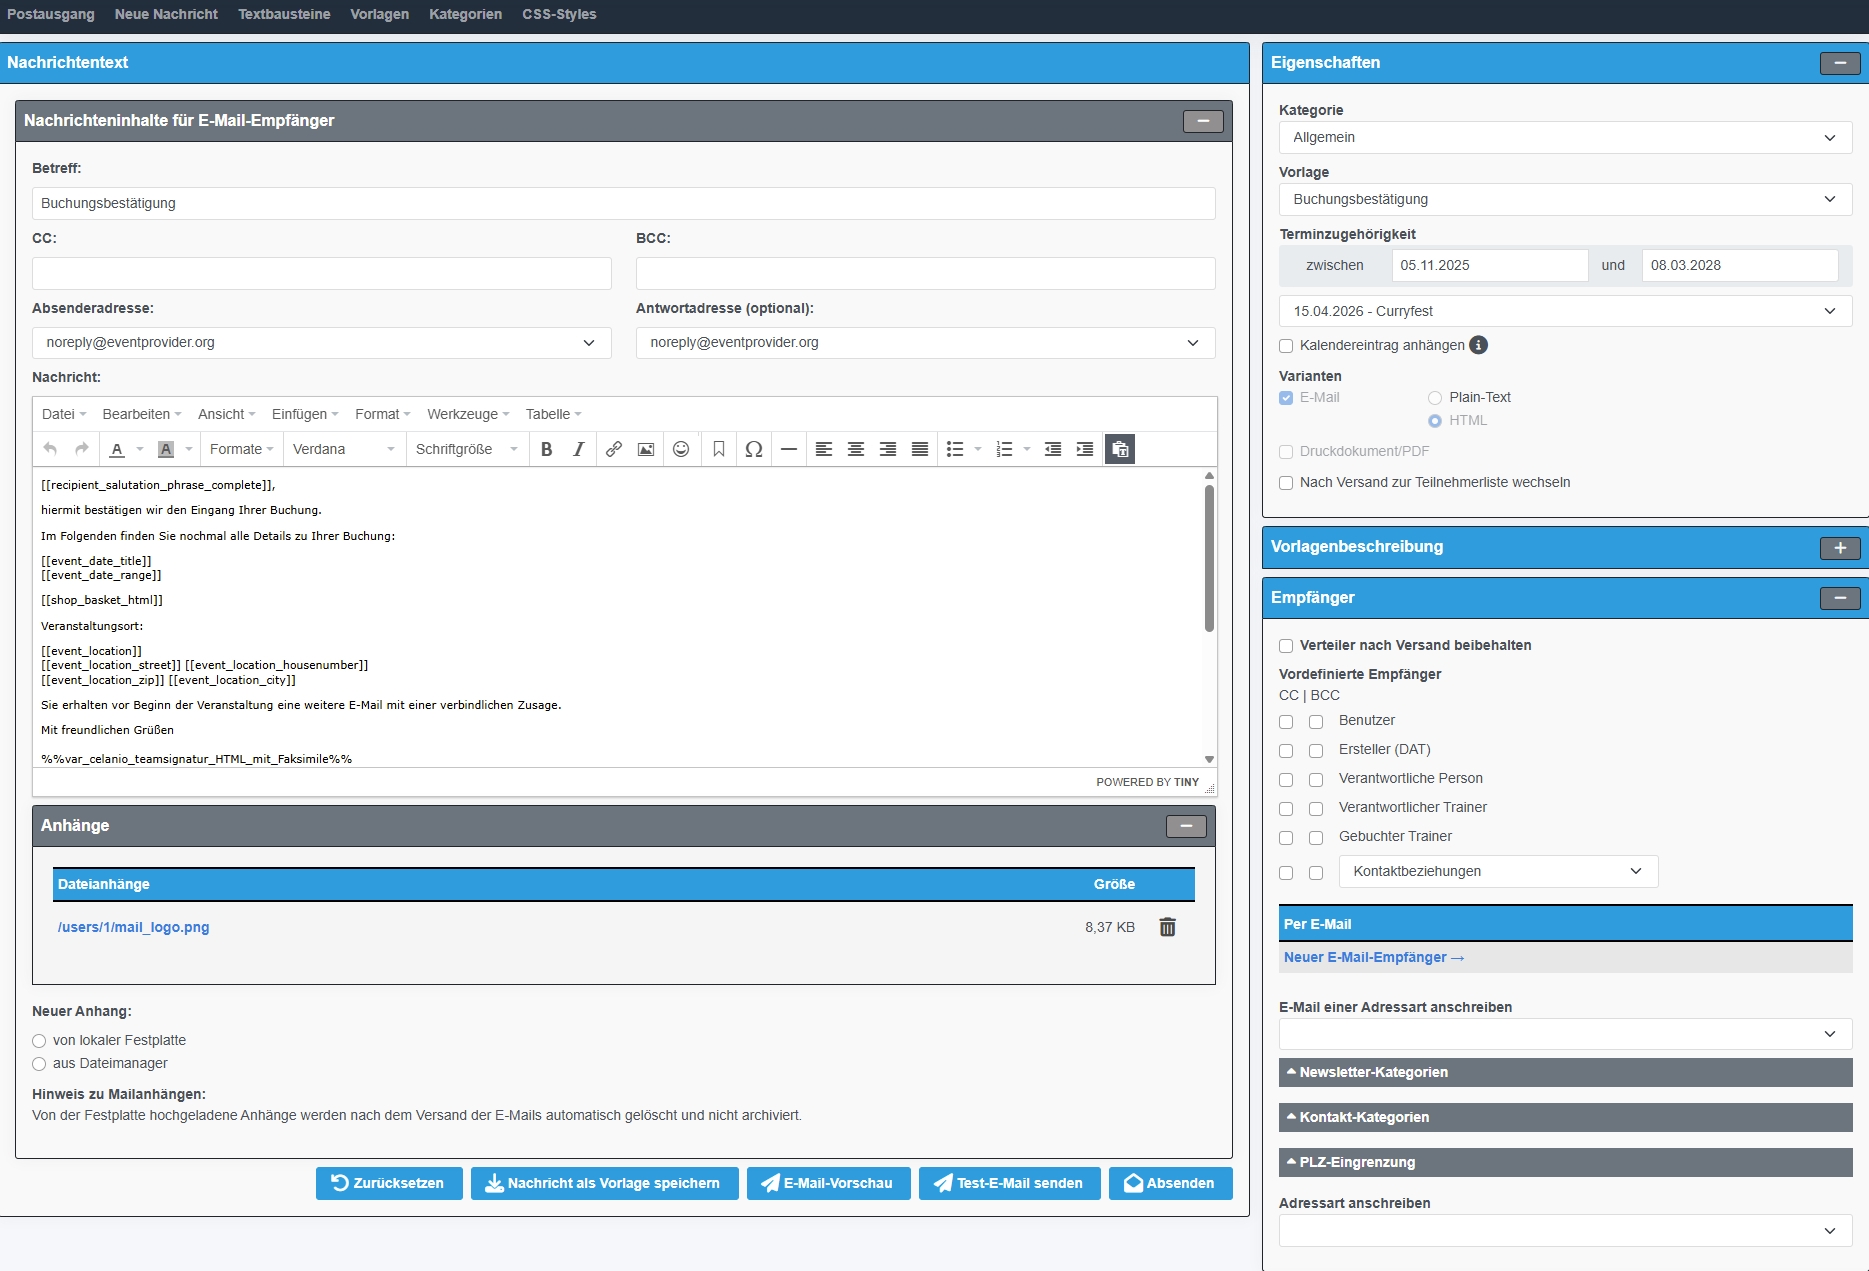
Task: Insert a hyperlink via link icon
Action: pyautogui.click(x=614, y=449)
